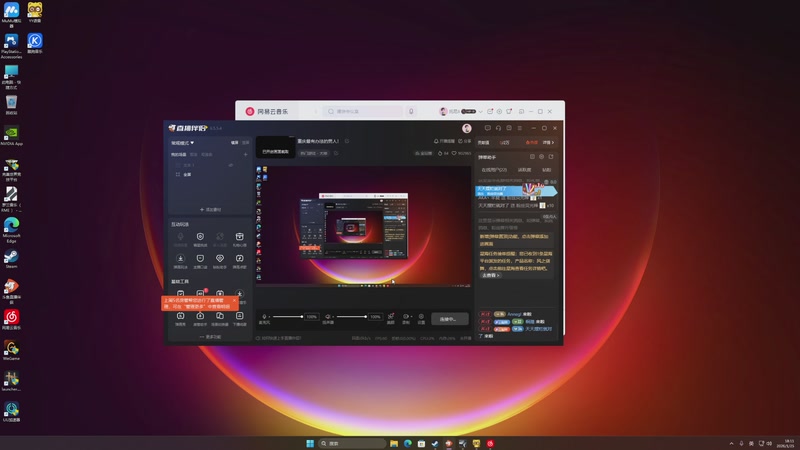The height and width of the screenshot is (450, 800).
Task: Open the profile avatar in 直播伴侣
Action: (466, 129)
